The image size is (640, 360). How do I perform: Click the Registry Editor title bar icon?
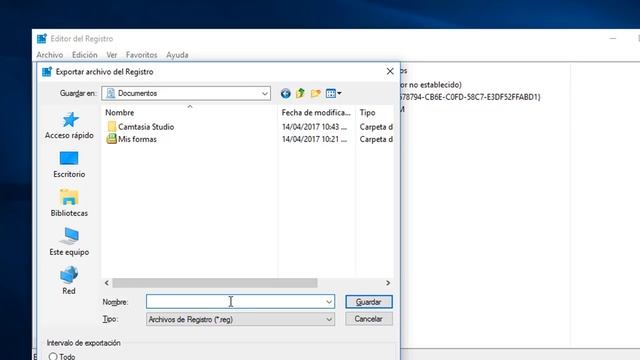[x=42, y=39]
